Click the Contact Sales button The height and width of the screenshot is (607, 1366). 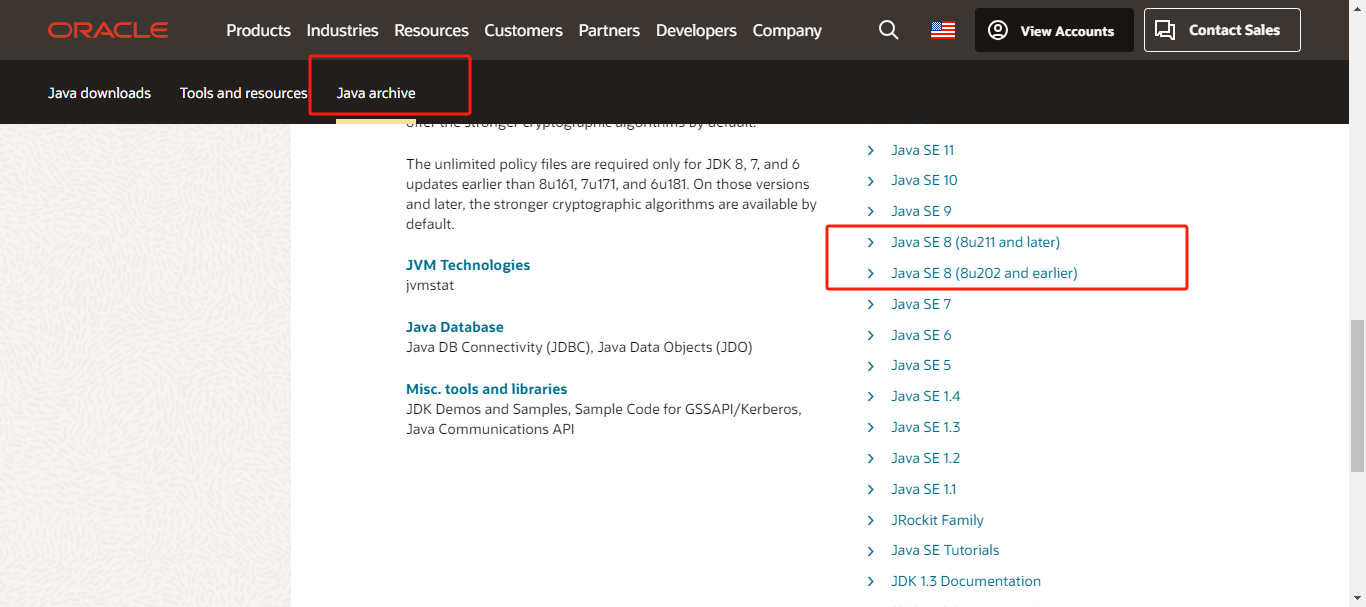[x=1222, y=30]
